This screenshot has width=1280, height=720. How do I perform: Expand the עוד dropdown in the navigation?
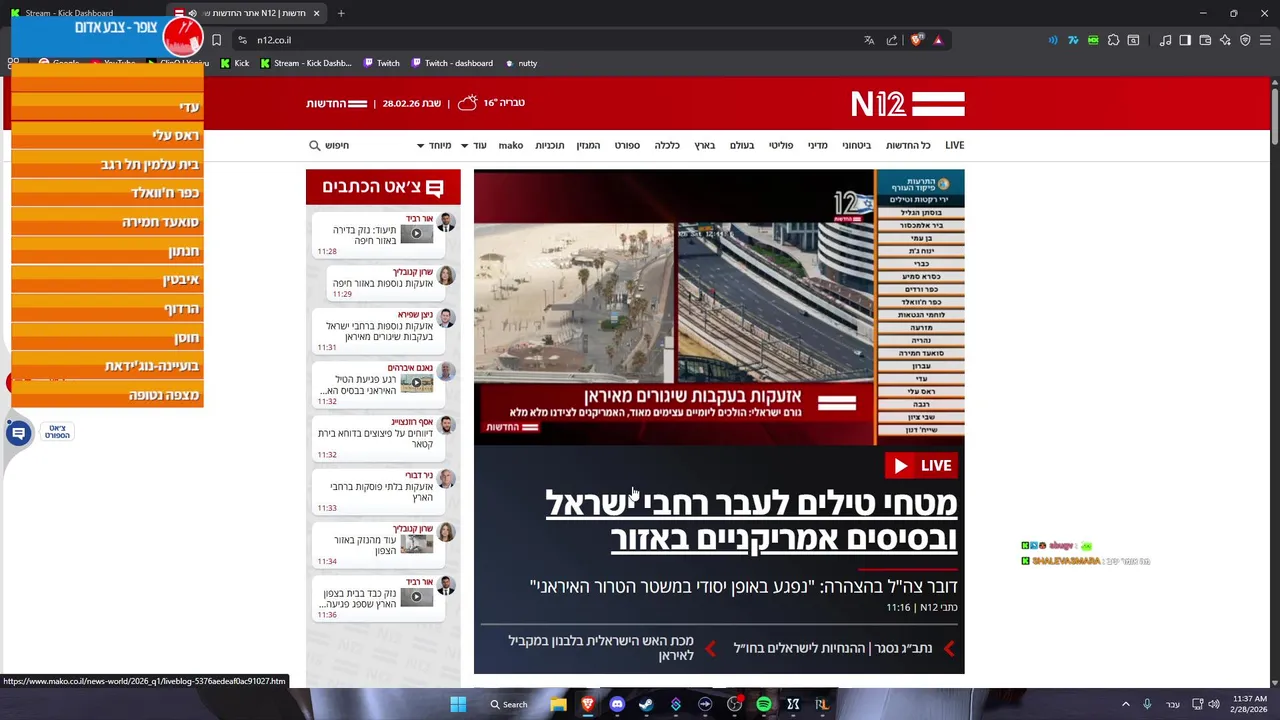[x=473, y=145]
